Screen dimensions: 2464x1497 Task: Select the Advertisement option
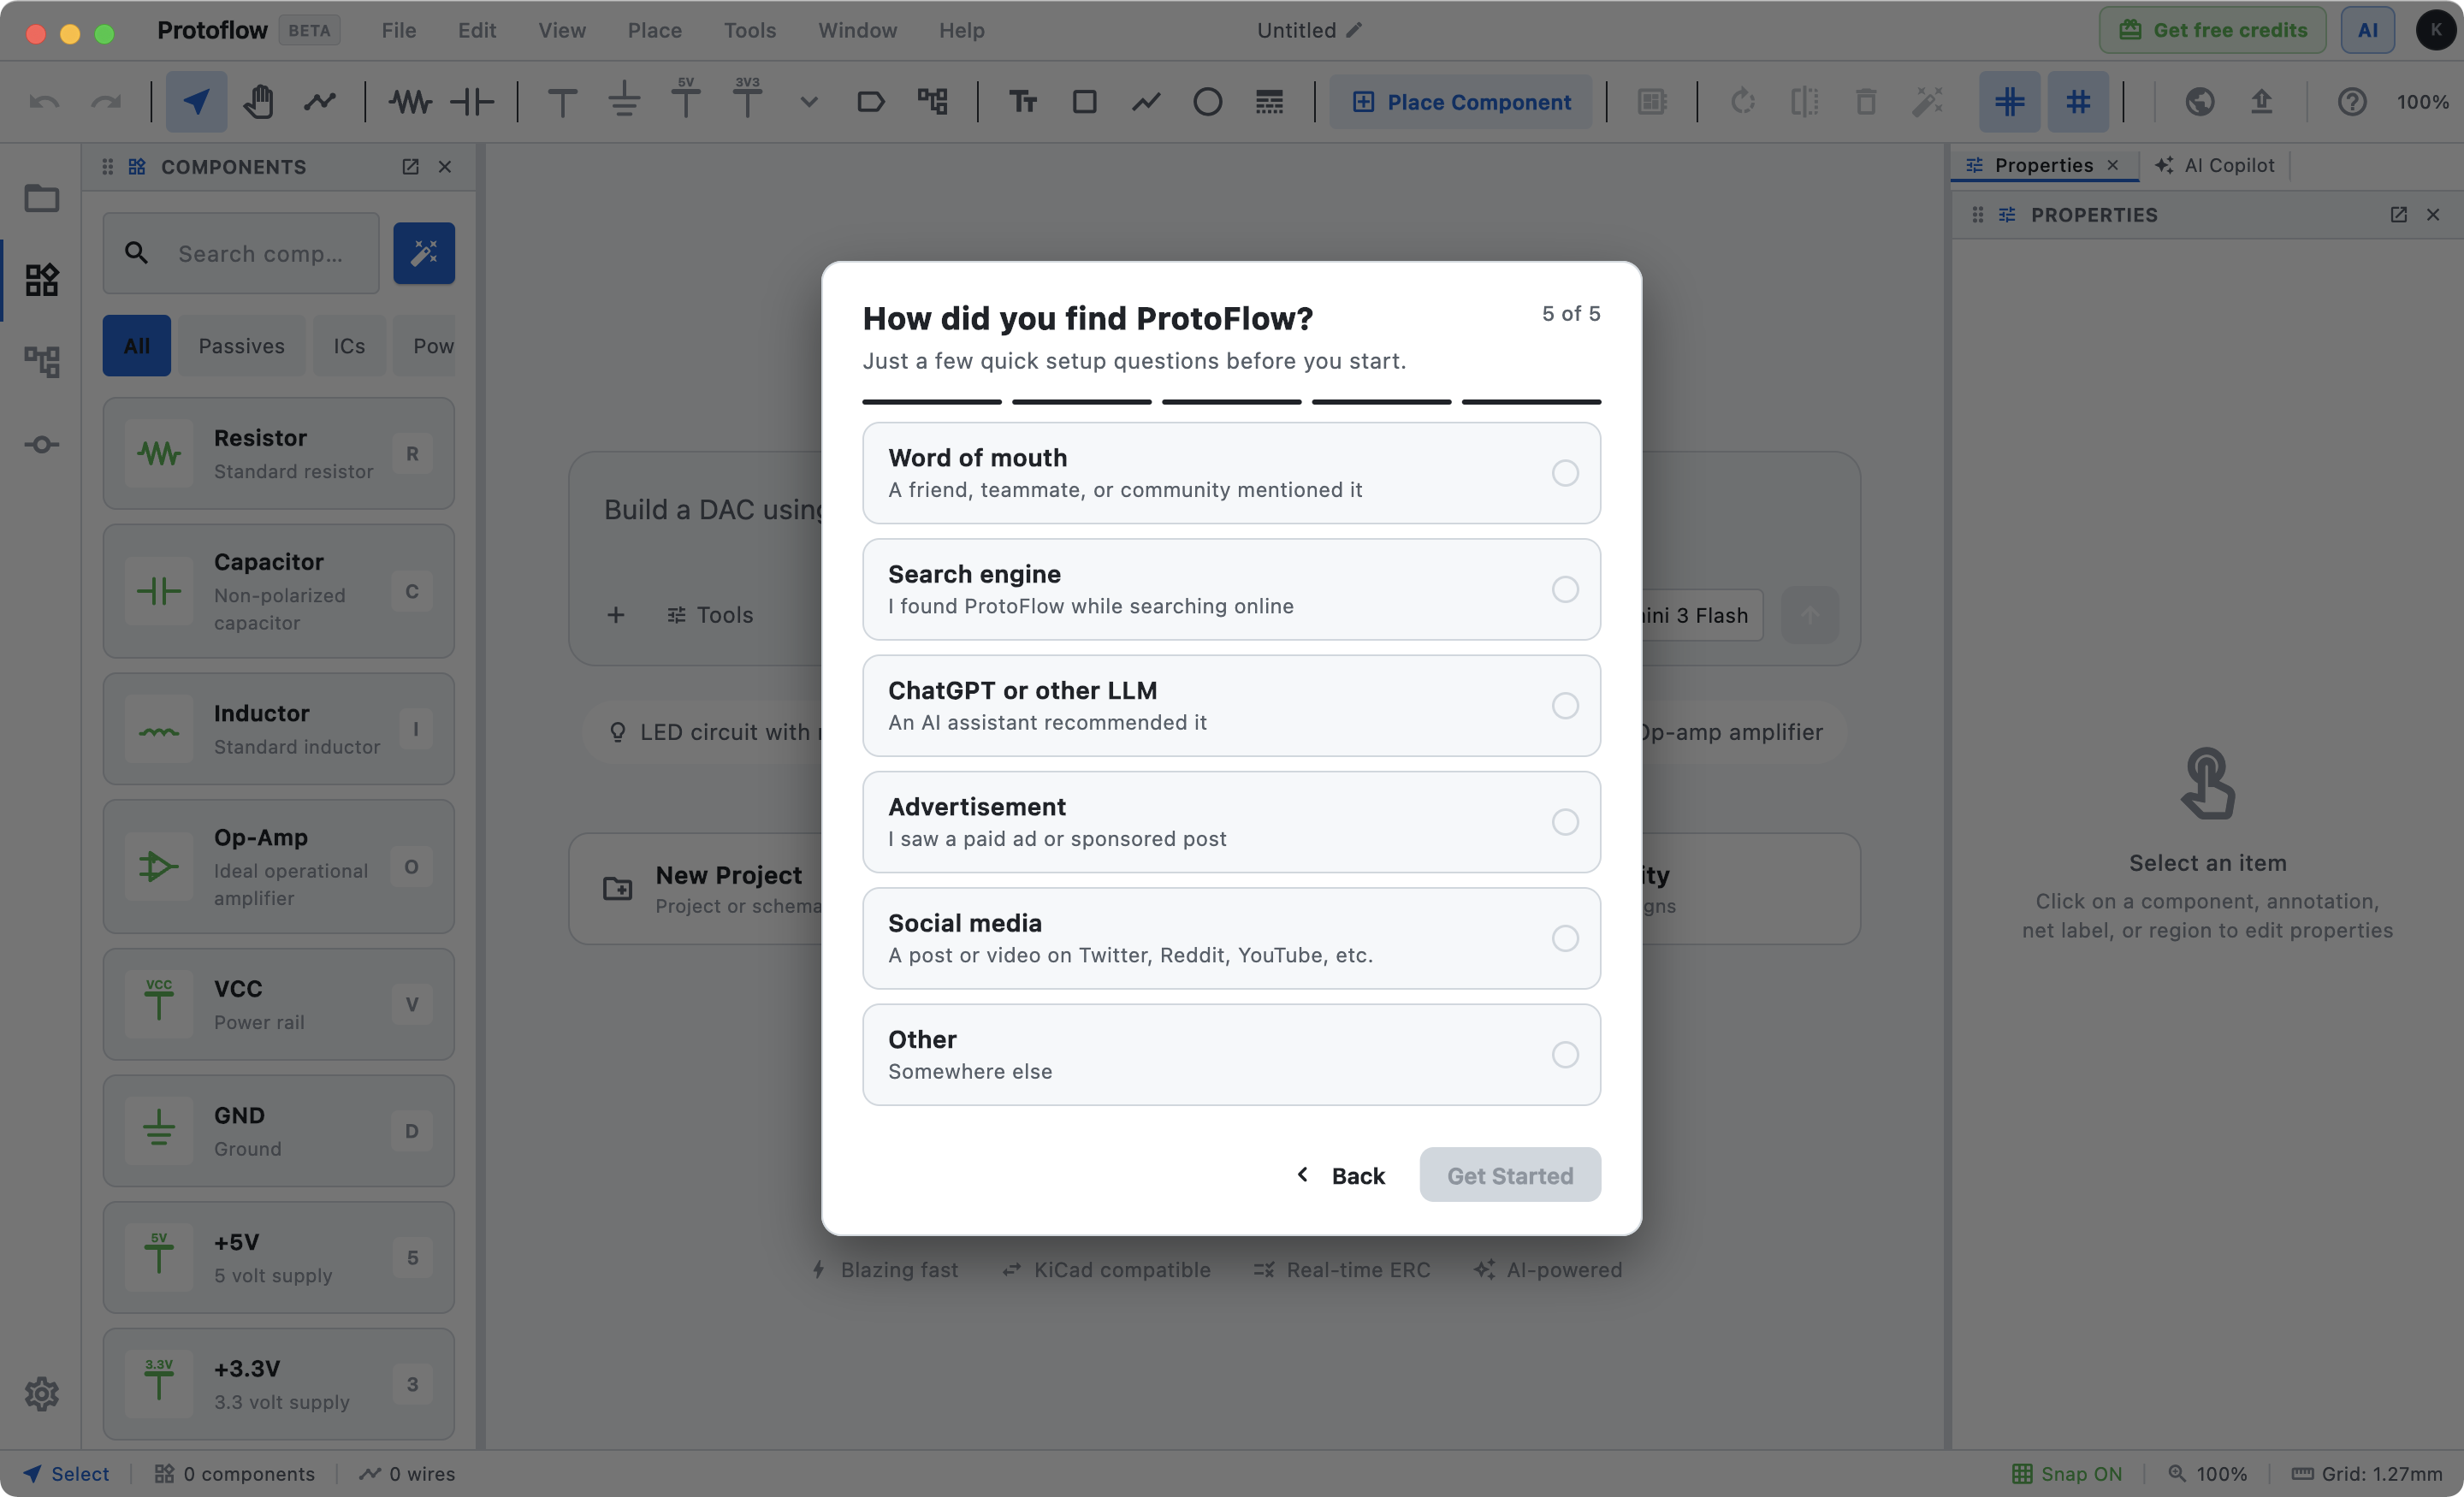1231,822
